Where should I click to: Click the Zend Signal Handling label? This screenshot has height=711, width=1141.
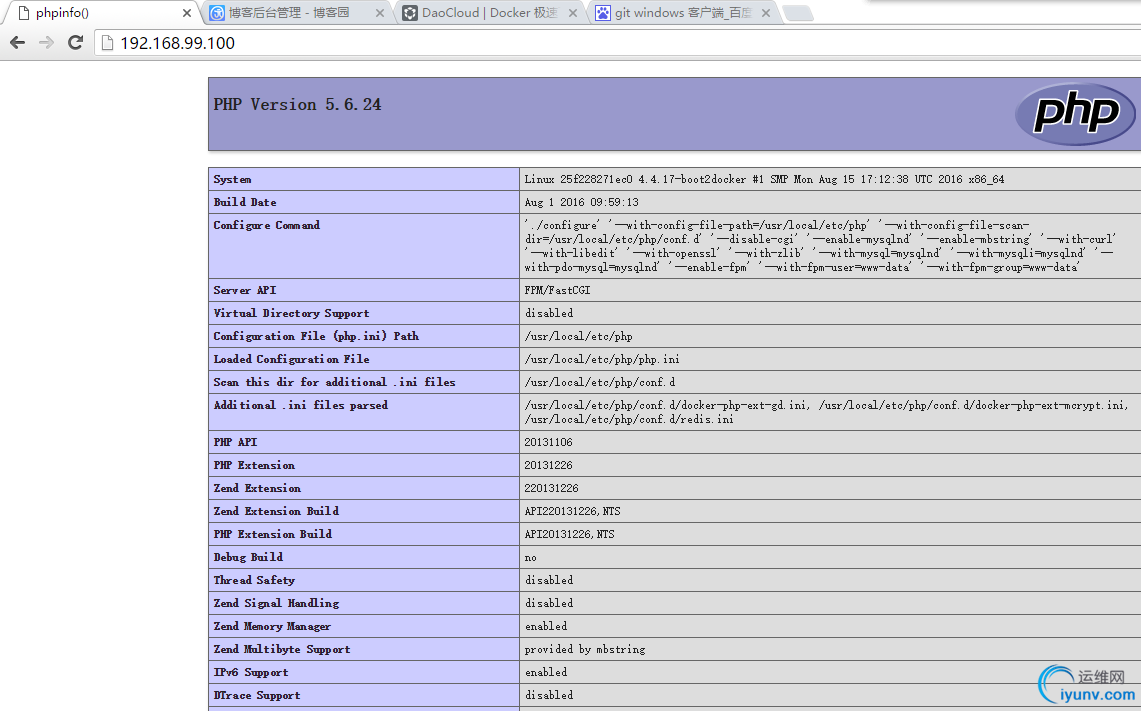tap(276, 603)
